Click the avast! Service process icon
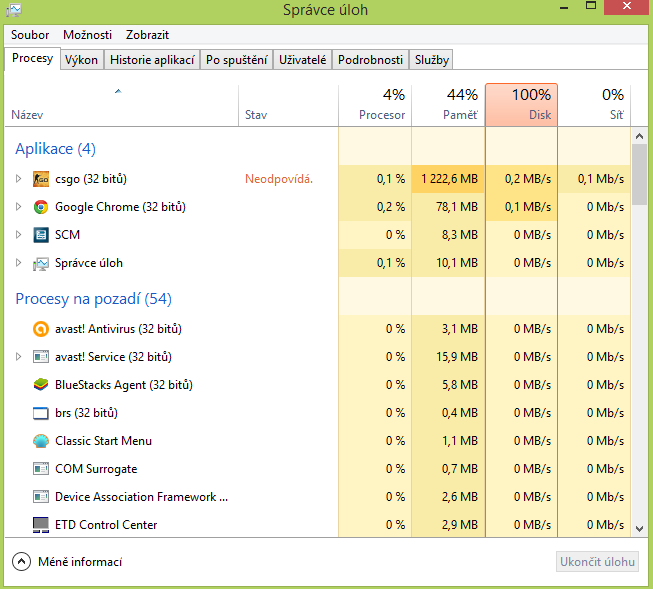Image resolution: width=653 pixels, height=589 pixels. [x=41, y=357]
